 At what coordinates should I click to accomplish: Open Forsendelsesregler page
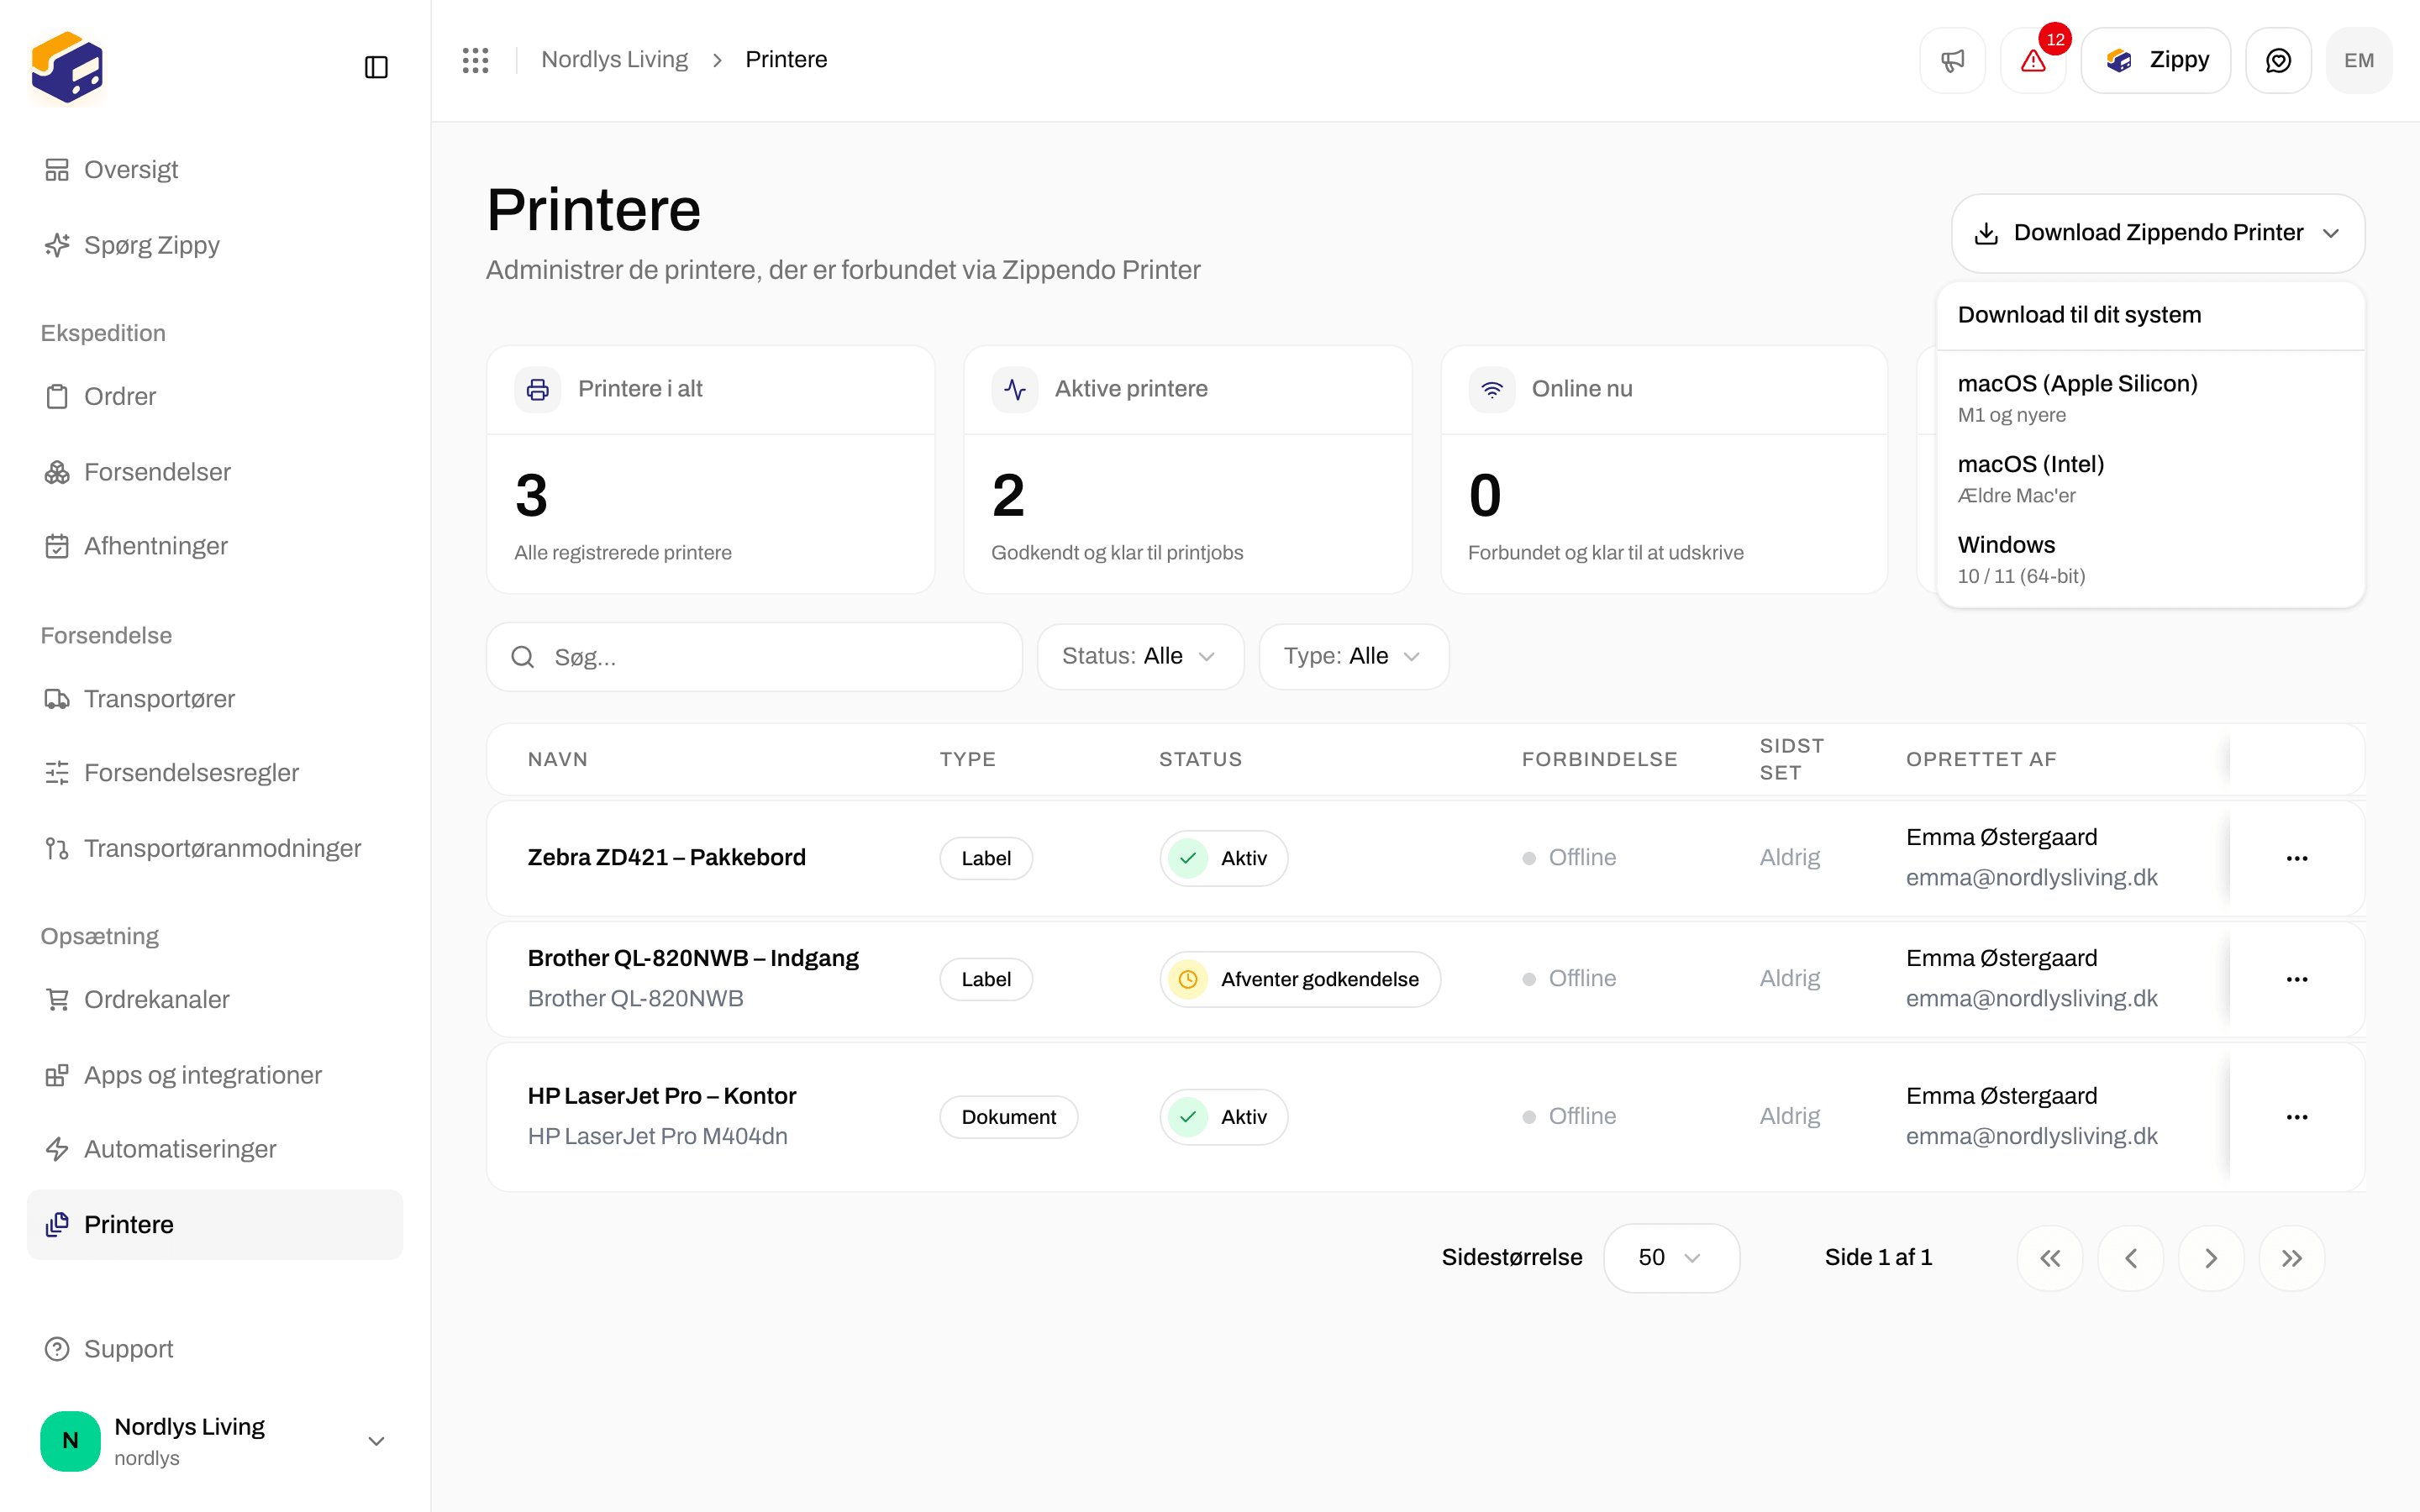[215, 773]
